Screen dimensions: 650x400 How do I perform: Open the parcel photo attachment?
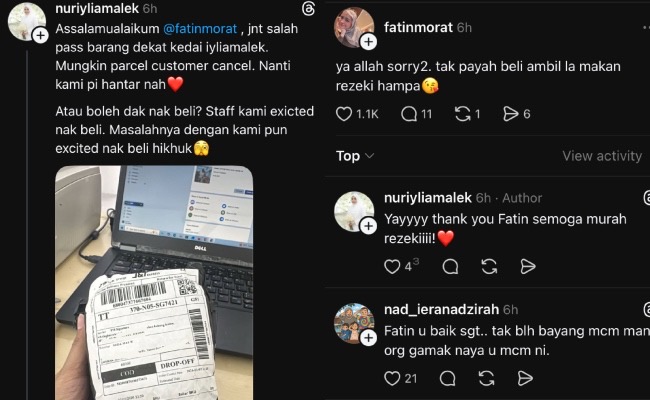point(154,283)
